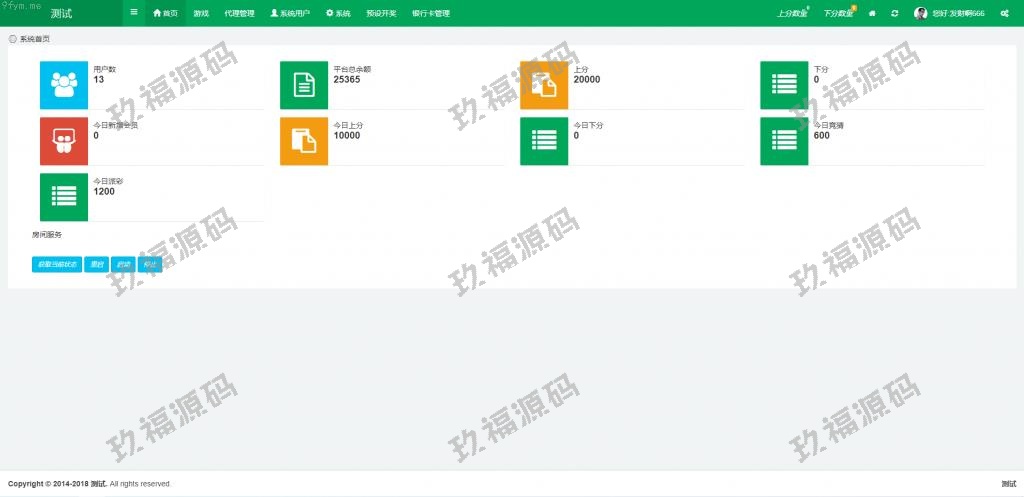Image resolution: width=1024 pixels, height=497 pixels.
Task: Click the 上分数量 notification link
Action: click(x=792, y=13)
